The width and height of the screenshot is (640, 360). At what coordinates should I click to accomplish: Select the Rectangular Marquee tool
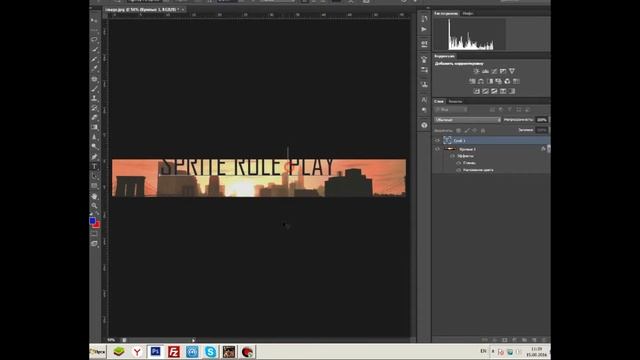pos(94,30)
